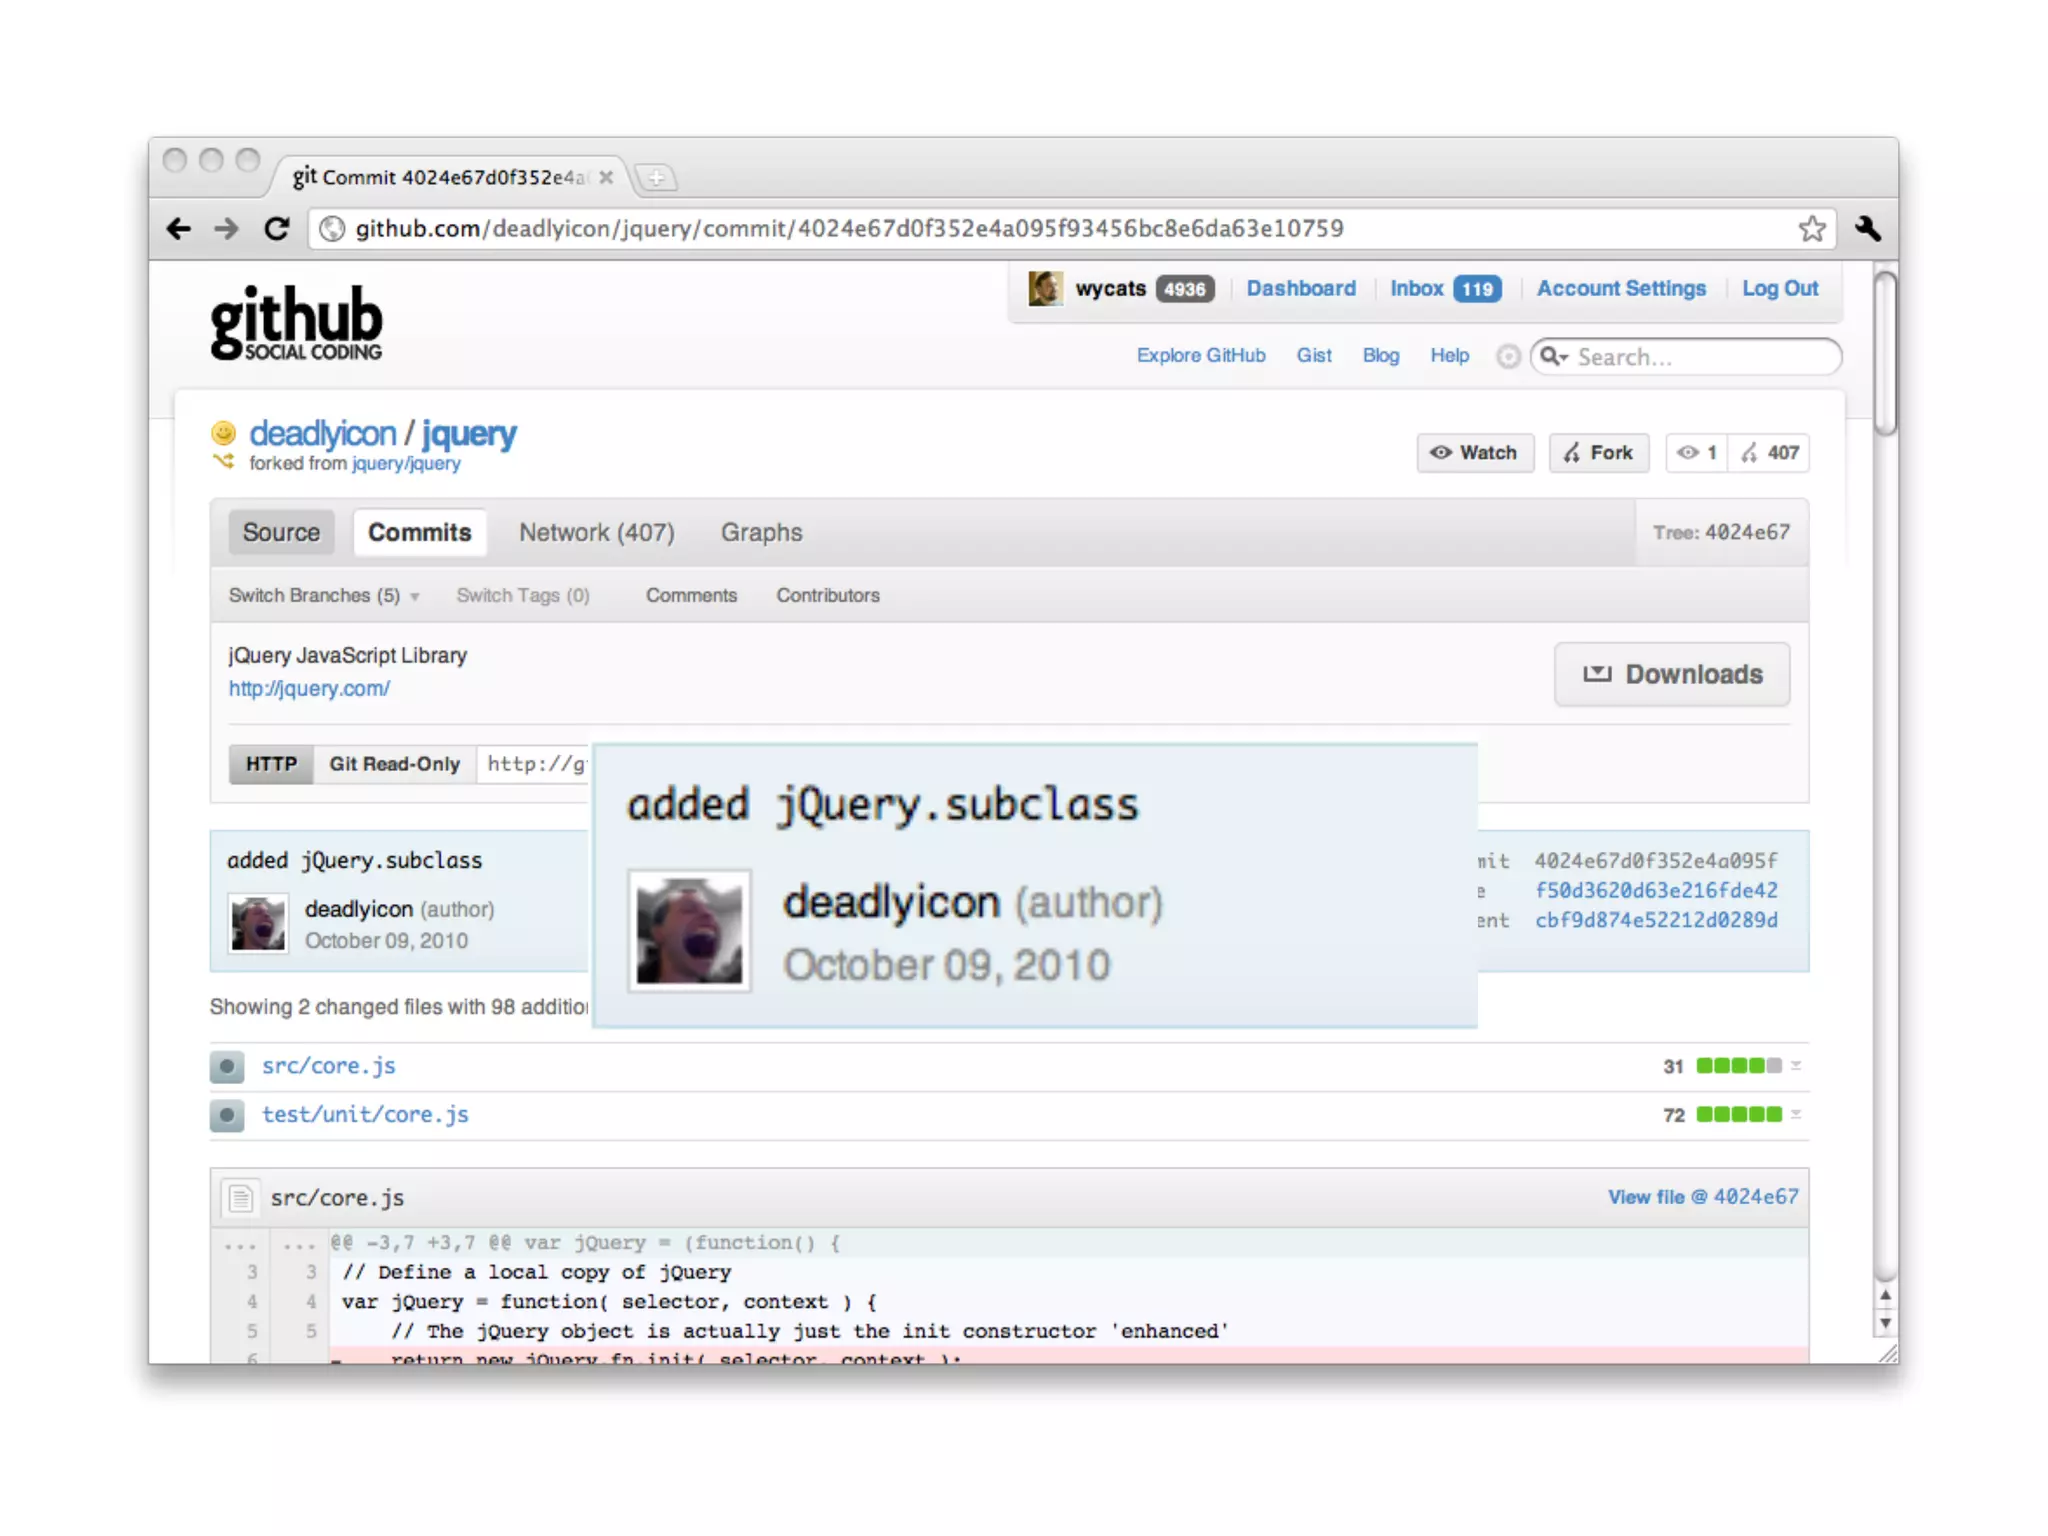Click the src/core.js file icon in diff header

pos(241,1197)
